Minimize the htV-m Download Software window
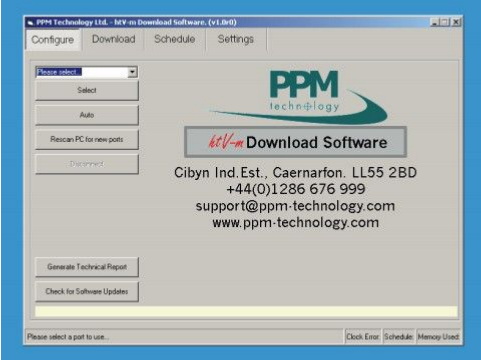This screenshot has height=361, width=481. pyautogui.click(x=435, y=22)
